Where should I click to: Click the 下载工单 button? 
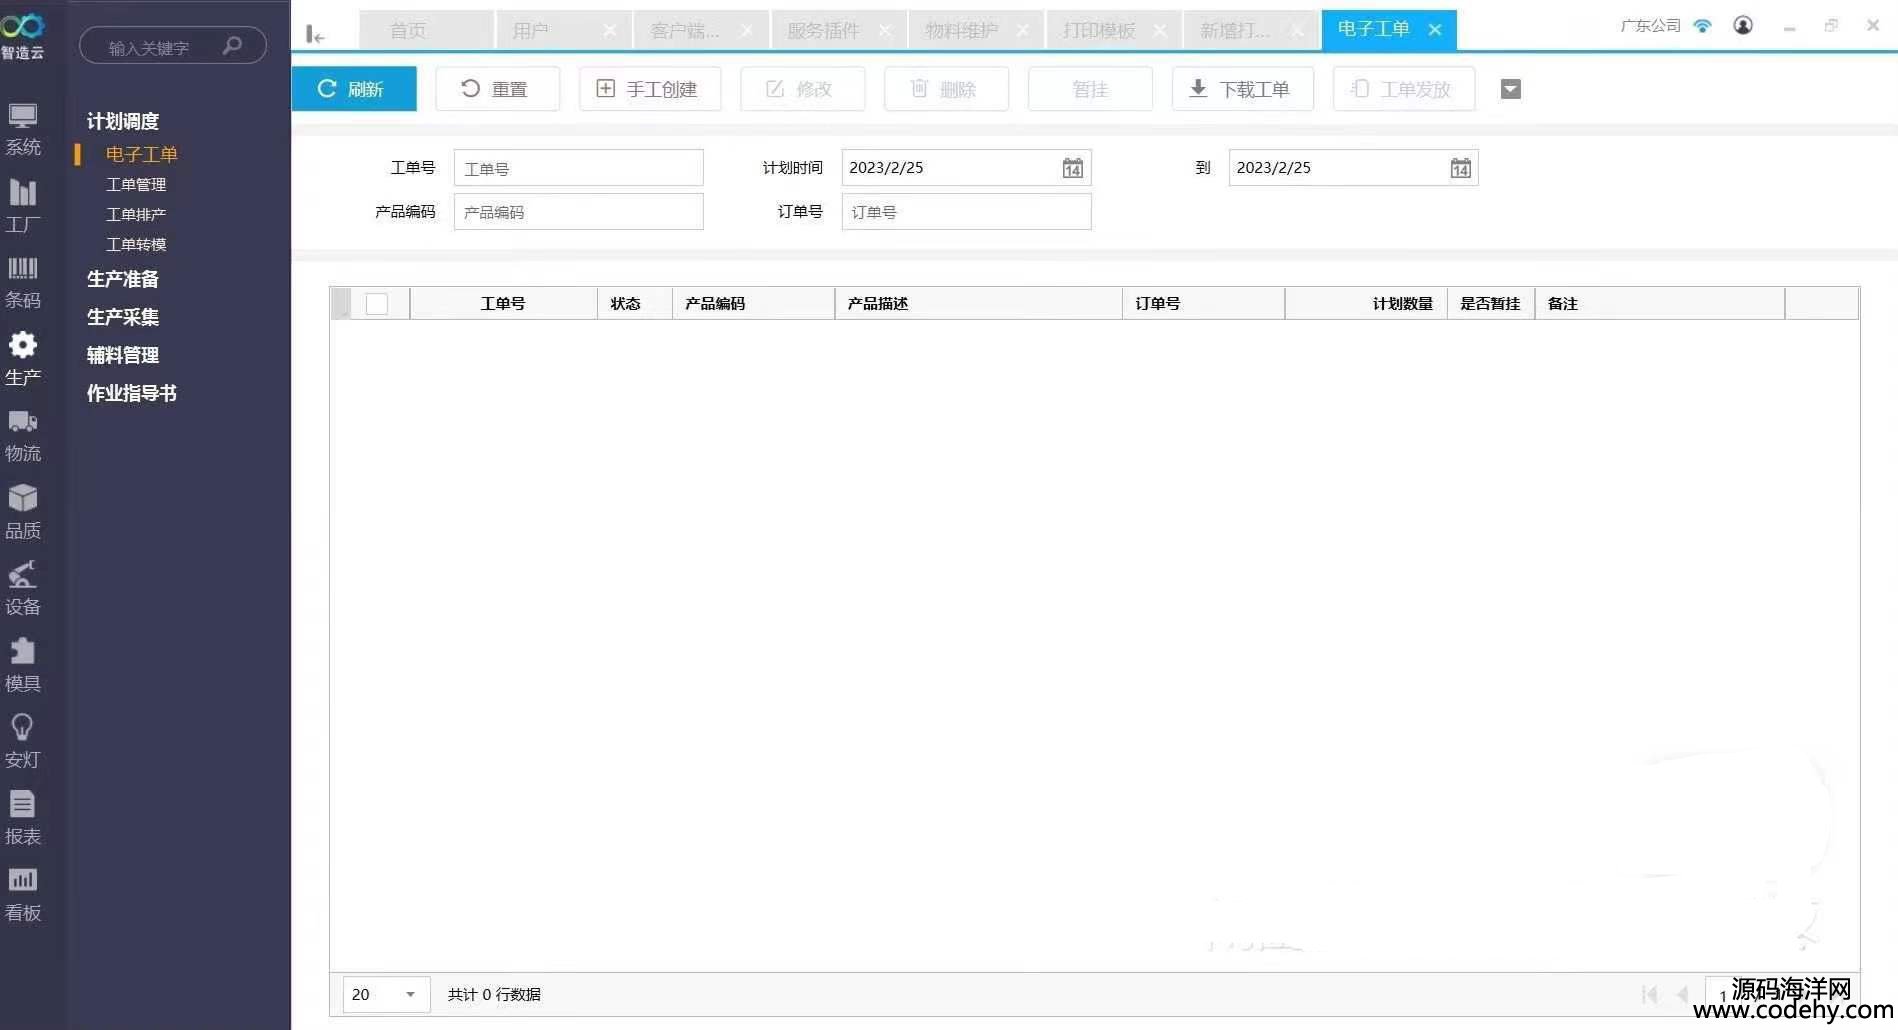pyautogui.click(x=1242, y=90)
